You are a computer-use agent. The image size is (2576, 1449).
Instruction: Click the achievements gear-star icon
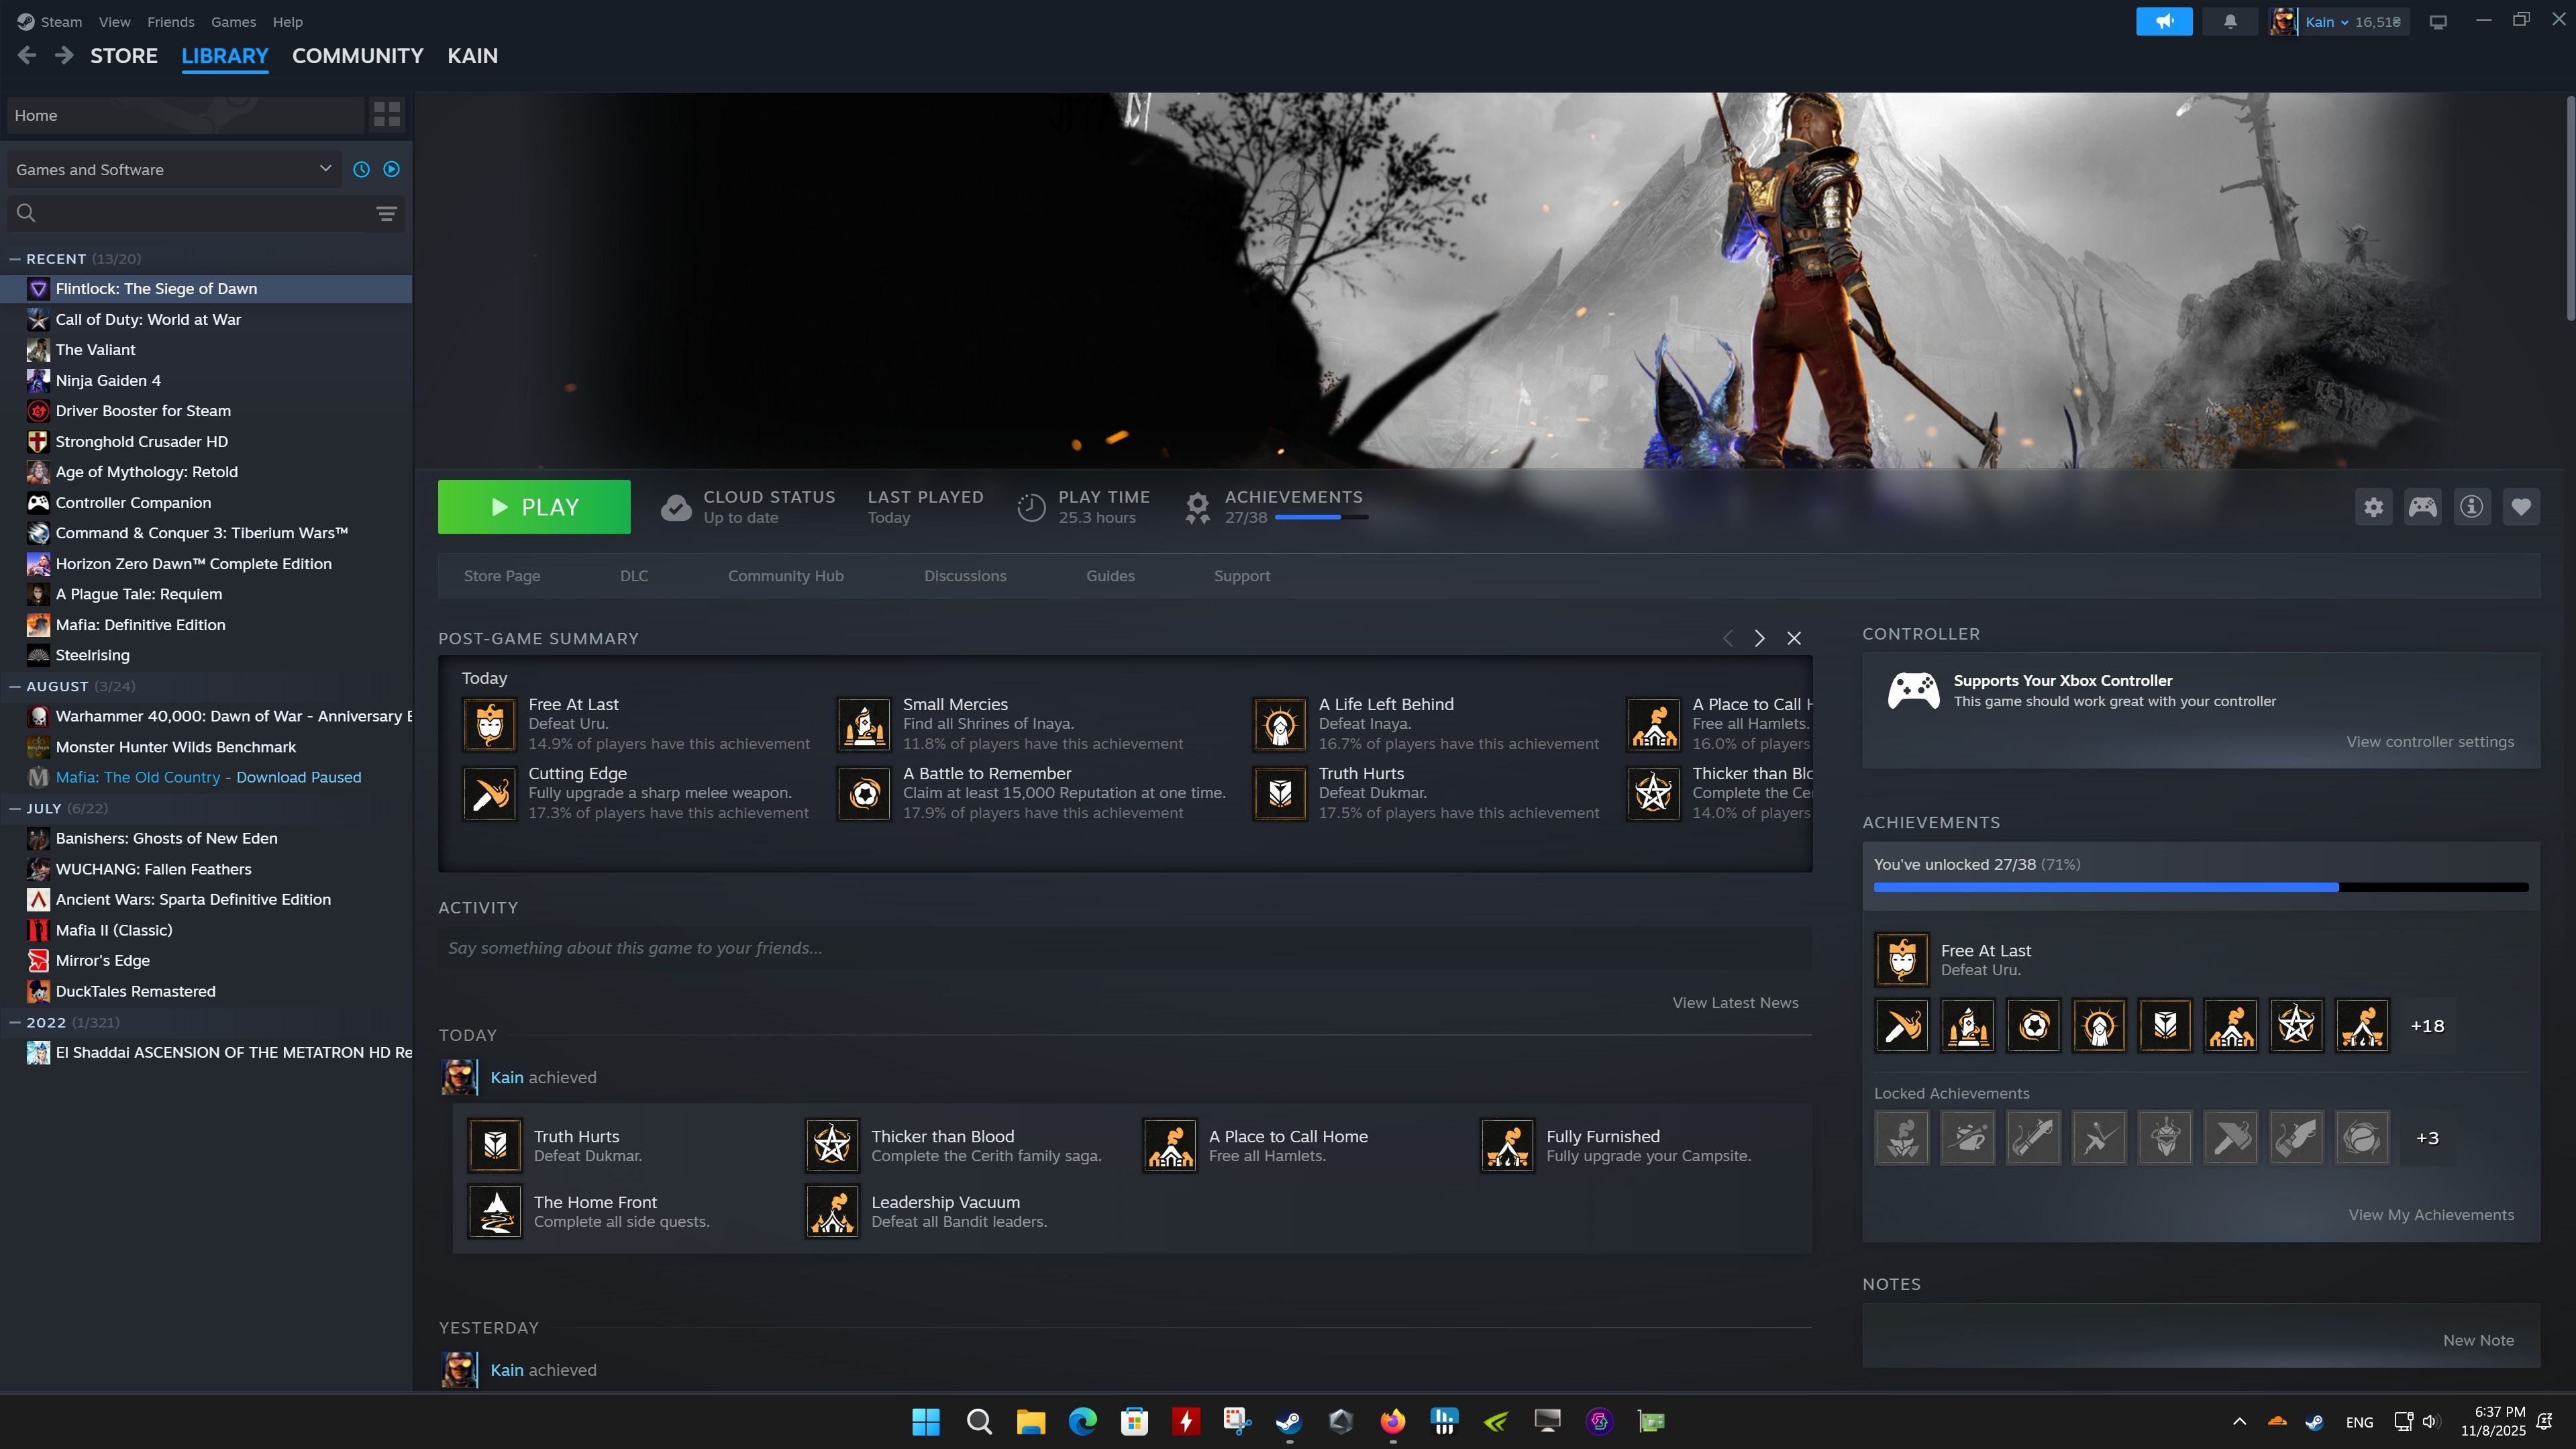[1197, 508]
